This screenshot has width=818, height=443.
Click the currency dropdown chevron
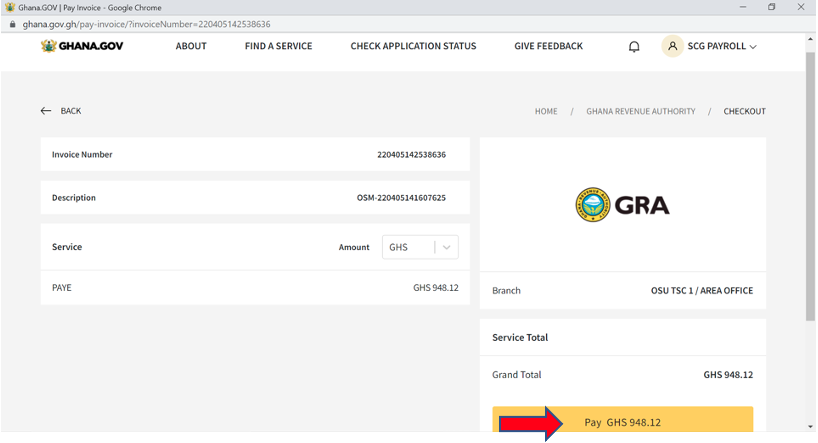click(447, 247)
